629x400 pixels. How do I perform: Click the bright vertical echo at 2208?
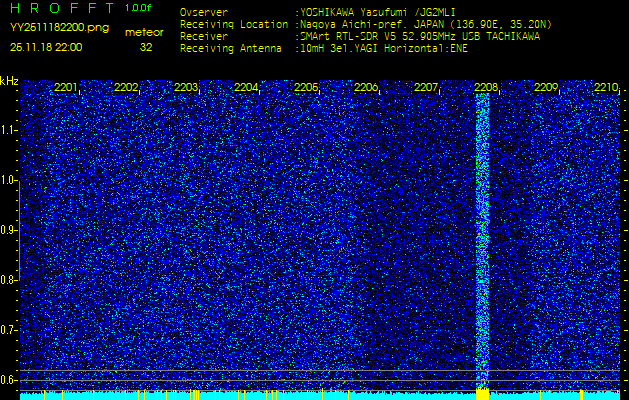483,241
